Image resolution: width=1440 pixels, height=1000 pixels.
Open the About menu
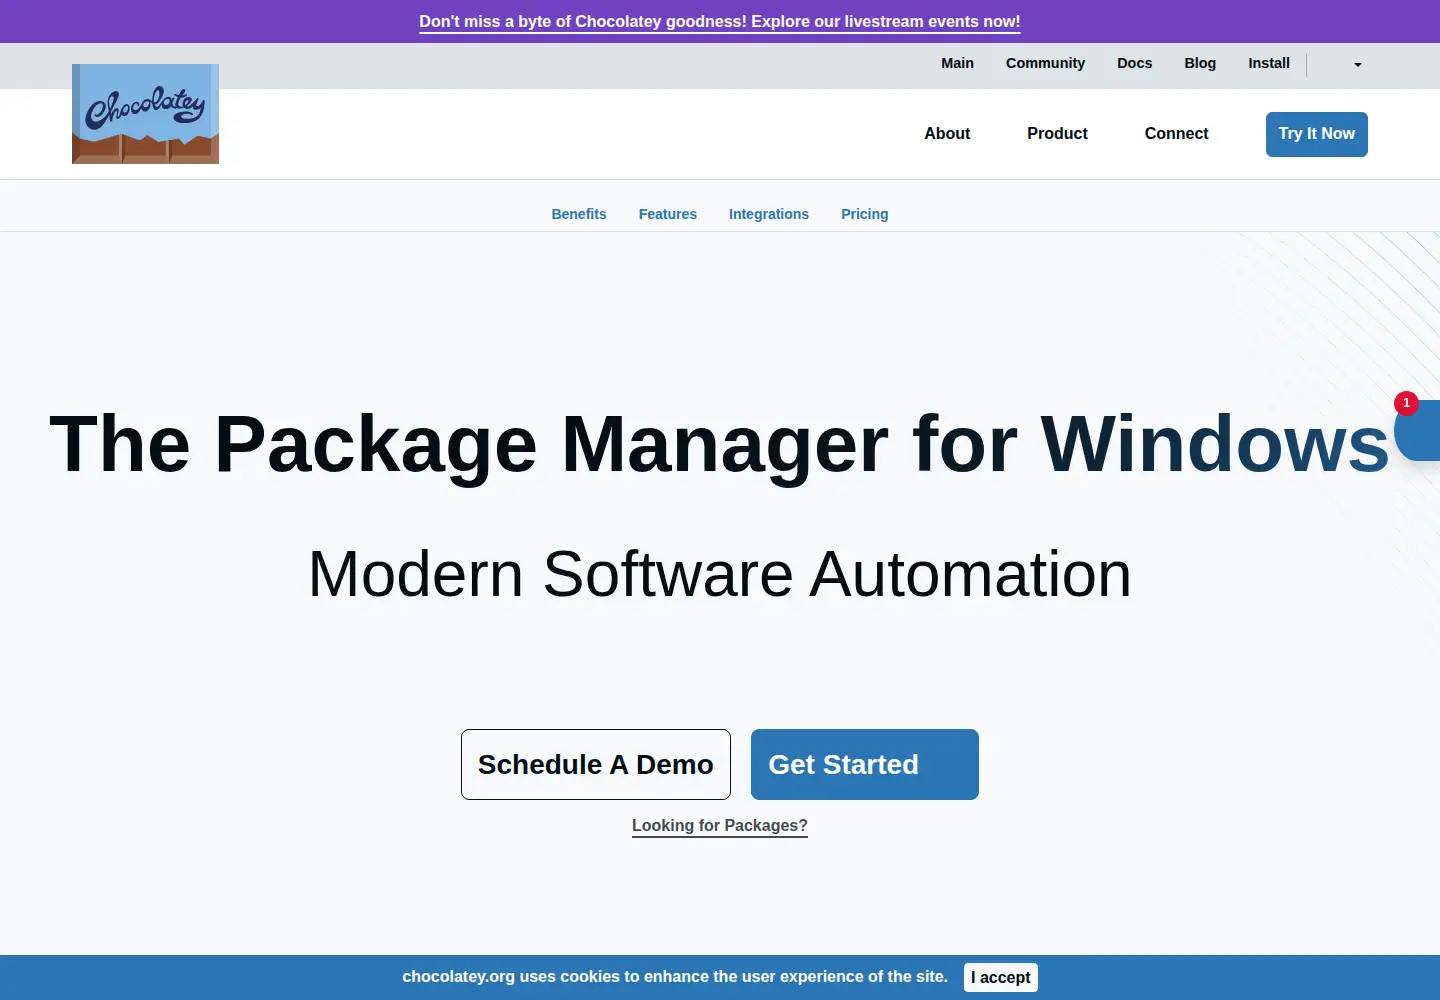click(947, 134)
